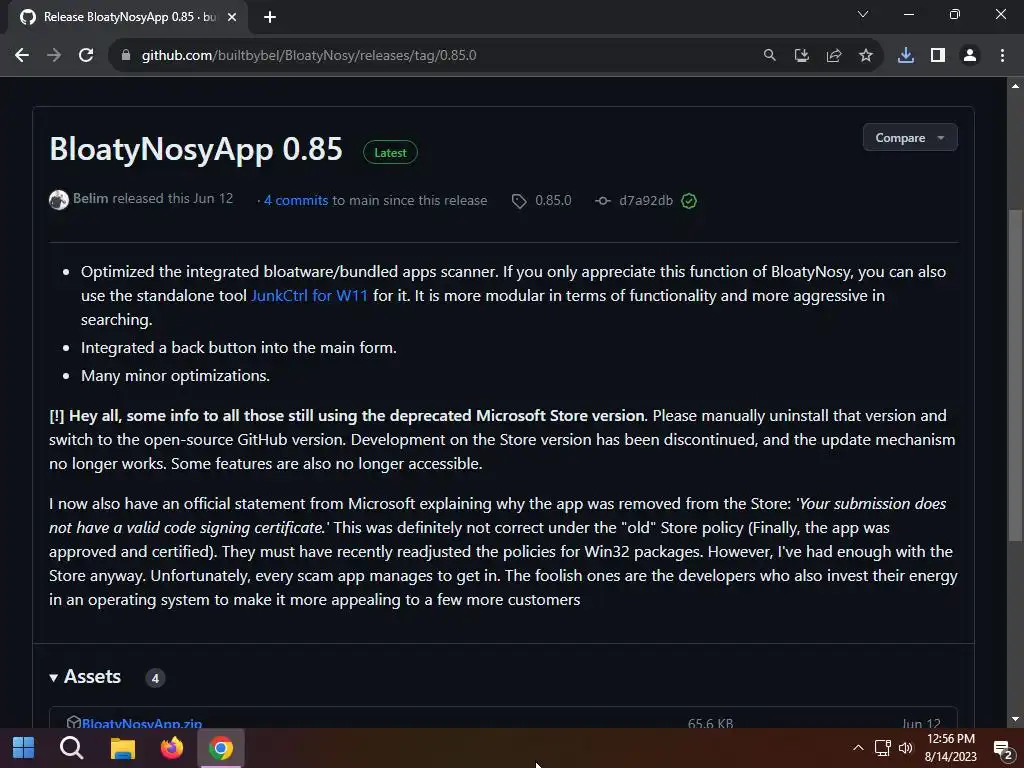Screen dimensions: 1024x768
Task: Open the Belim author profile link
Action: pyautogui.click(x=90, y=199)
